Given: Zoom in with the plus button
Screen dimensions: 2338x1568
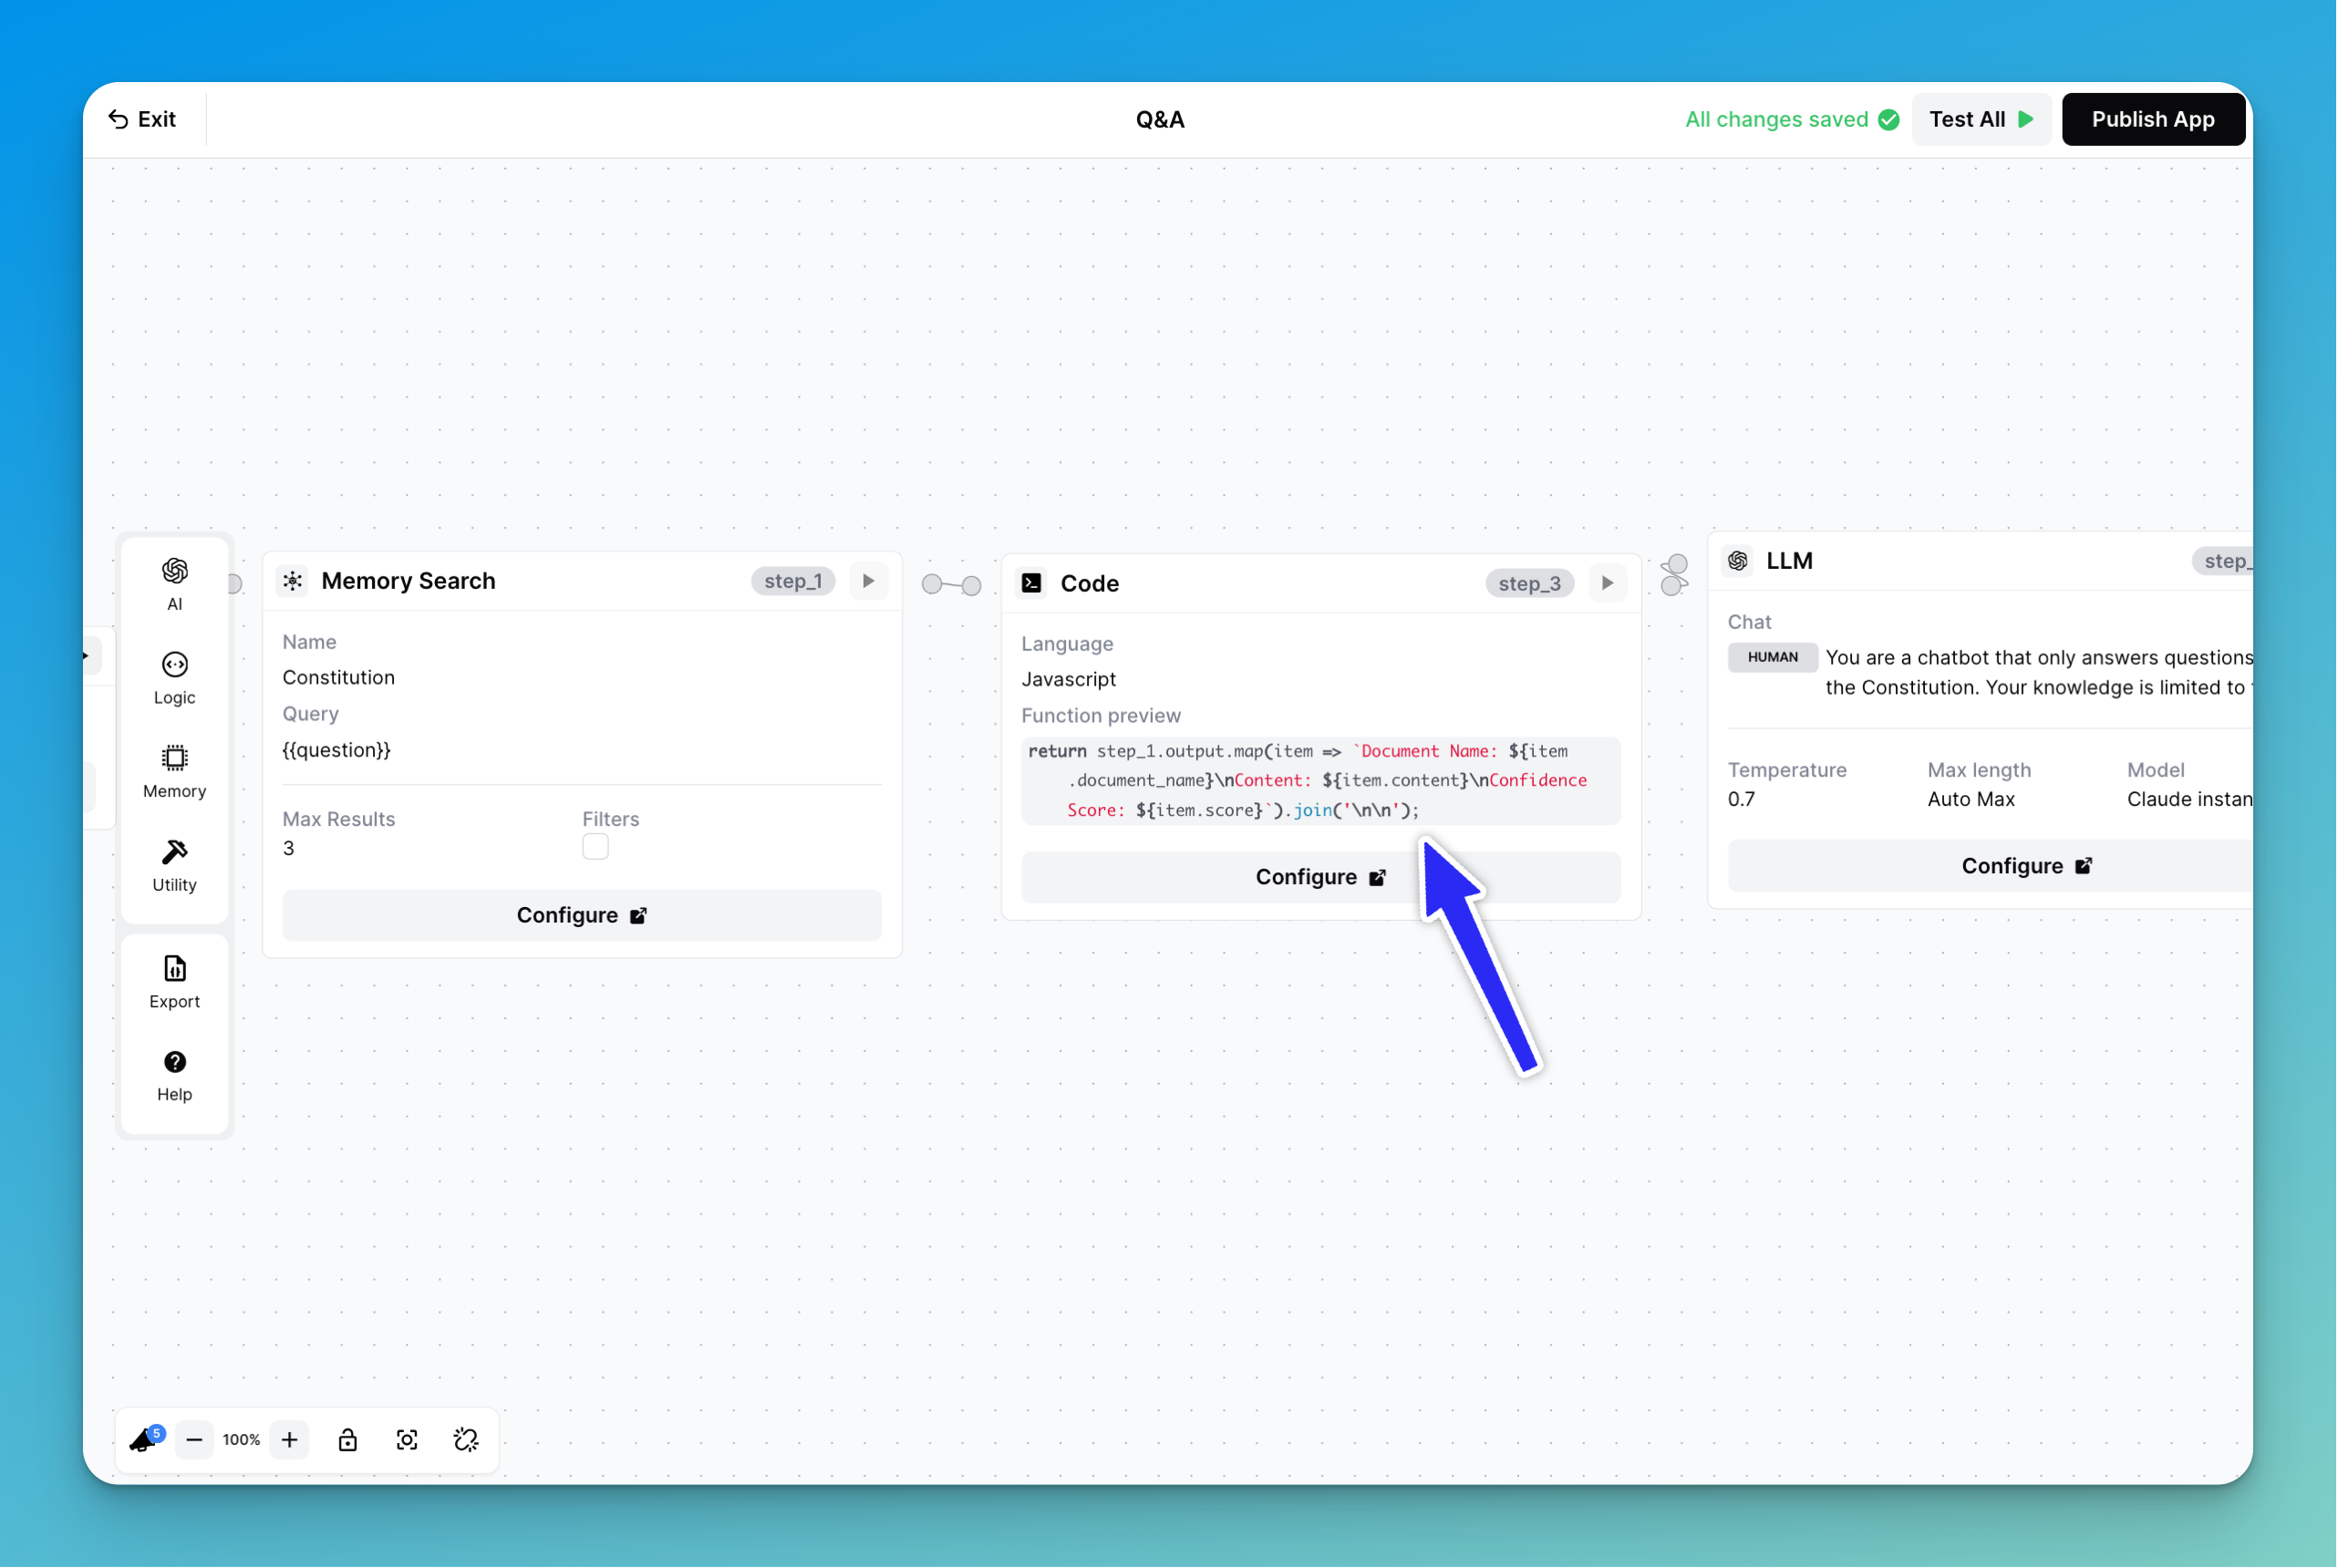Looking at the screenshot, I should point(289,1439).
